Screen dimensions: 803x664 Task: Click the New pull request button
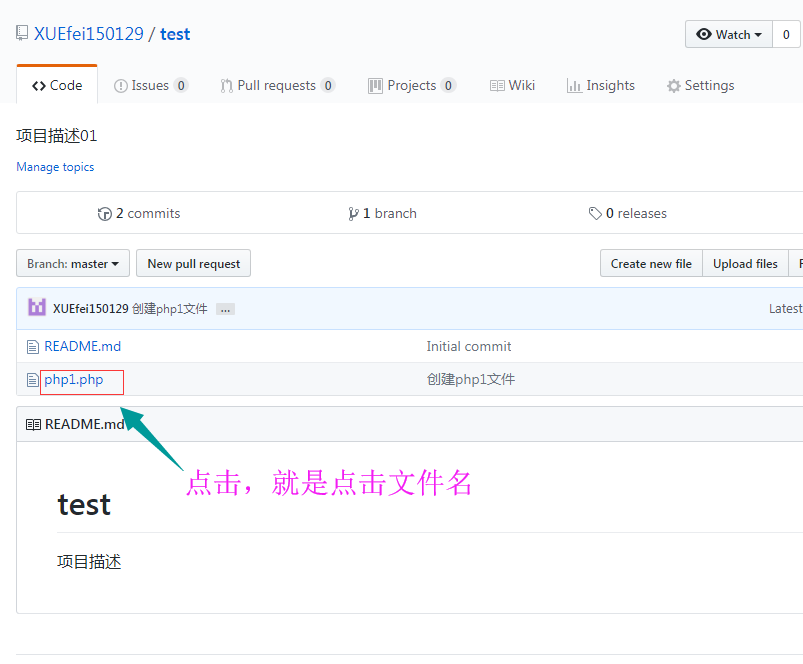pos(194,264)
